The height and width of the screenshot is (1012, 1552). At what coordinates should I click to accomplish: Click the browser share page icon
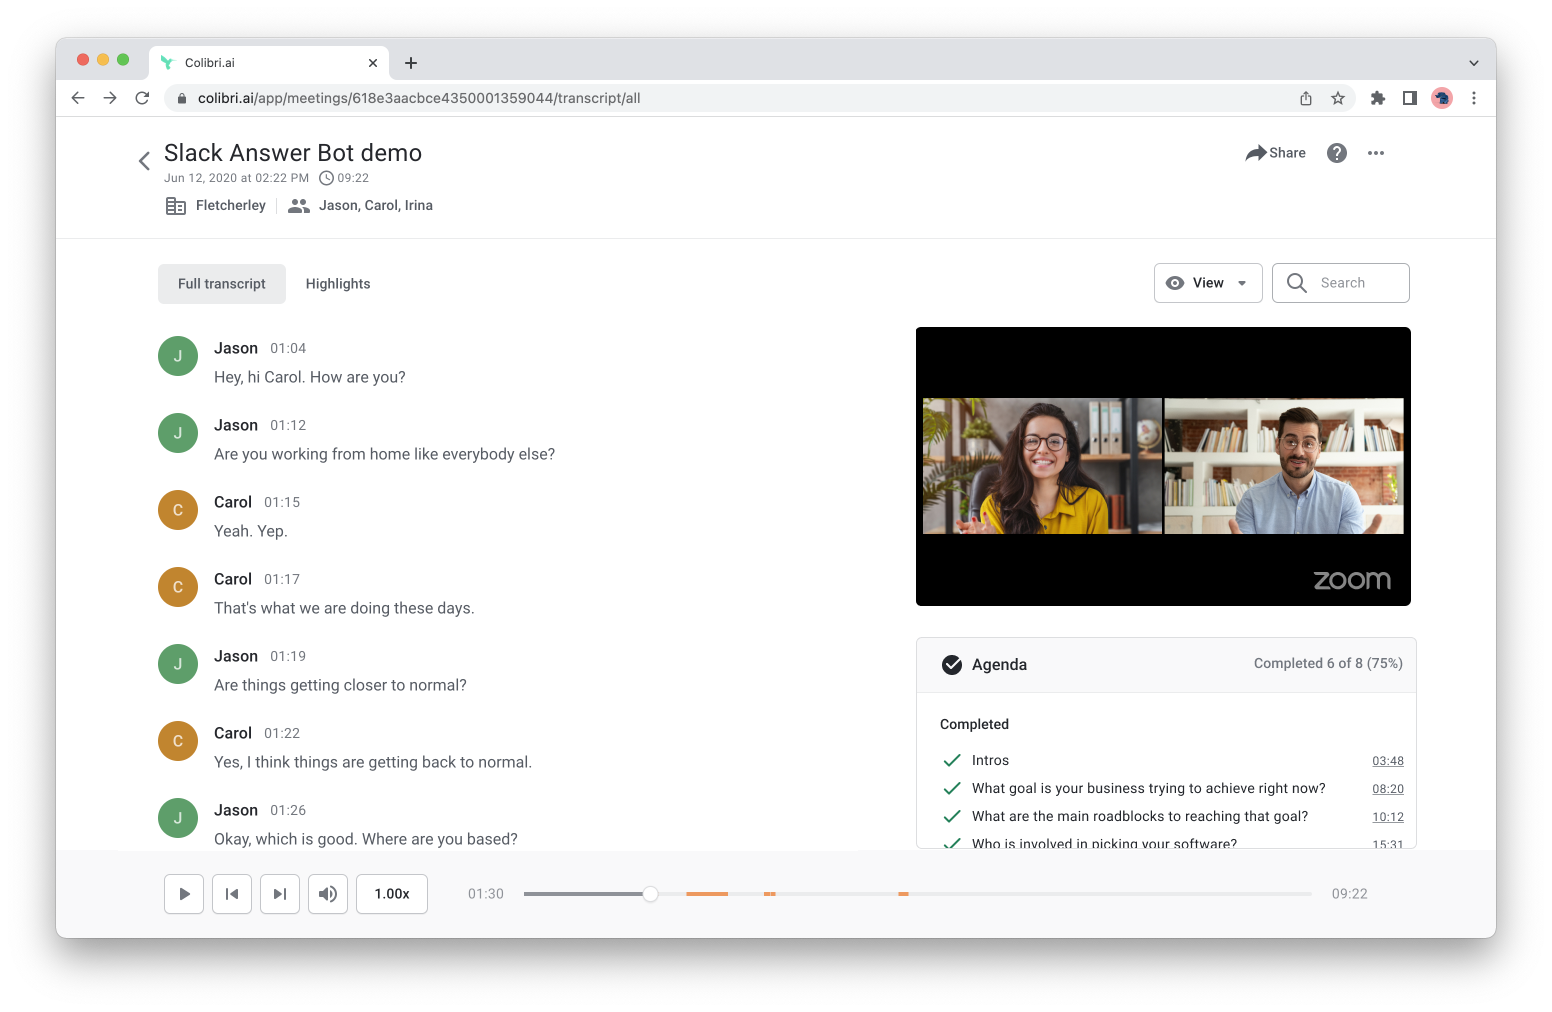[x=1306, y=98]
